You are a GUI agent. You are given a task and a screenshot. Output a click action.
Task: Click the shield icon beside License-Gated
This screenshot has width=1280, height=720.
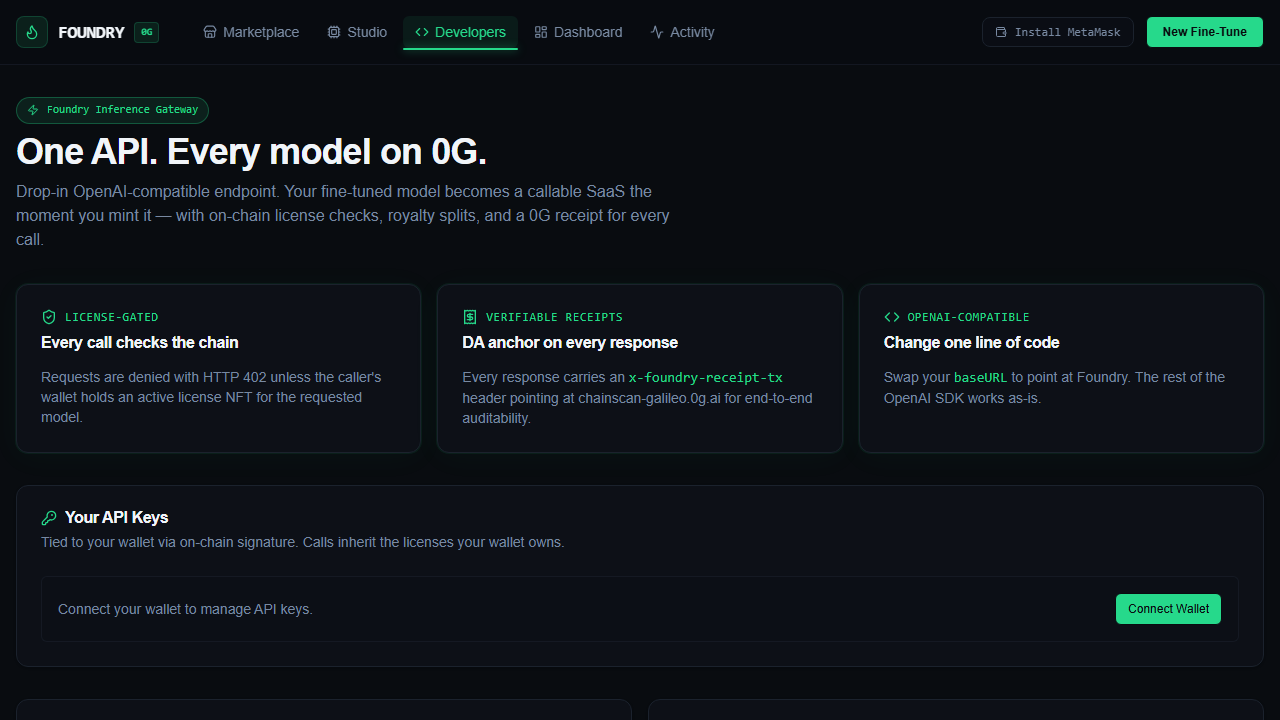(49, 317)
